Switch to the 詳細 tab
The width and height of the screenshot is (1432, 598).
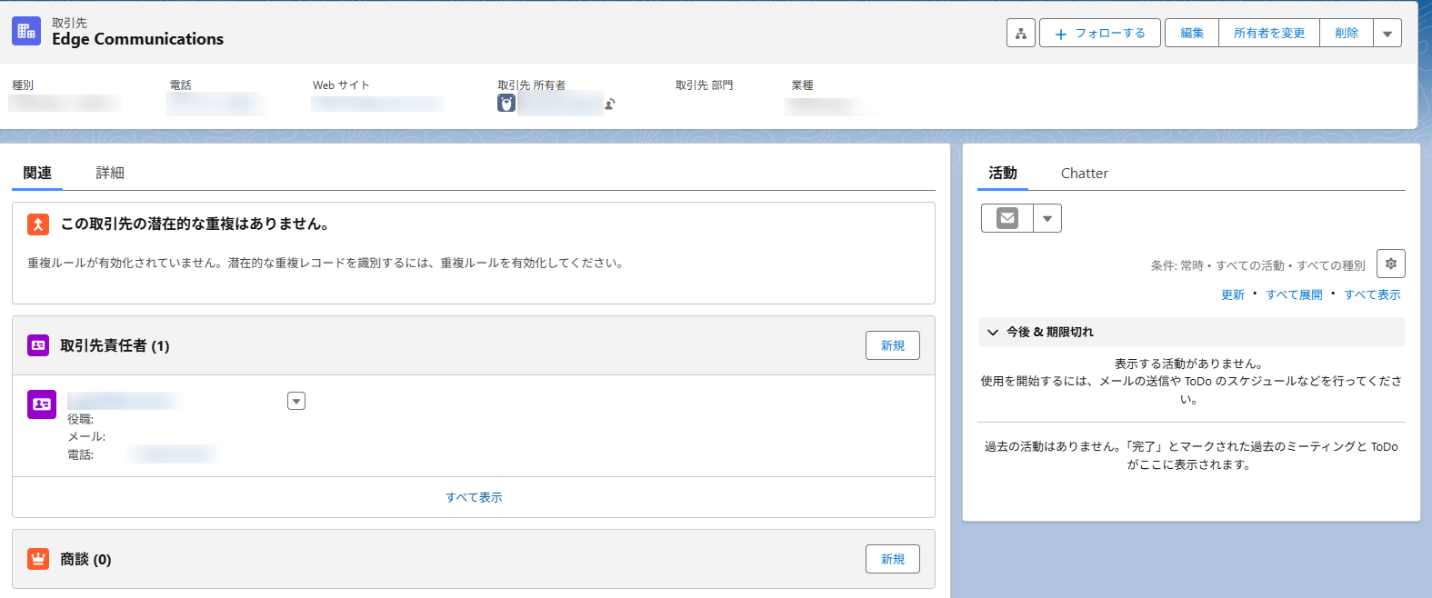click(x=109, y=172)
